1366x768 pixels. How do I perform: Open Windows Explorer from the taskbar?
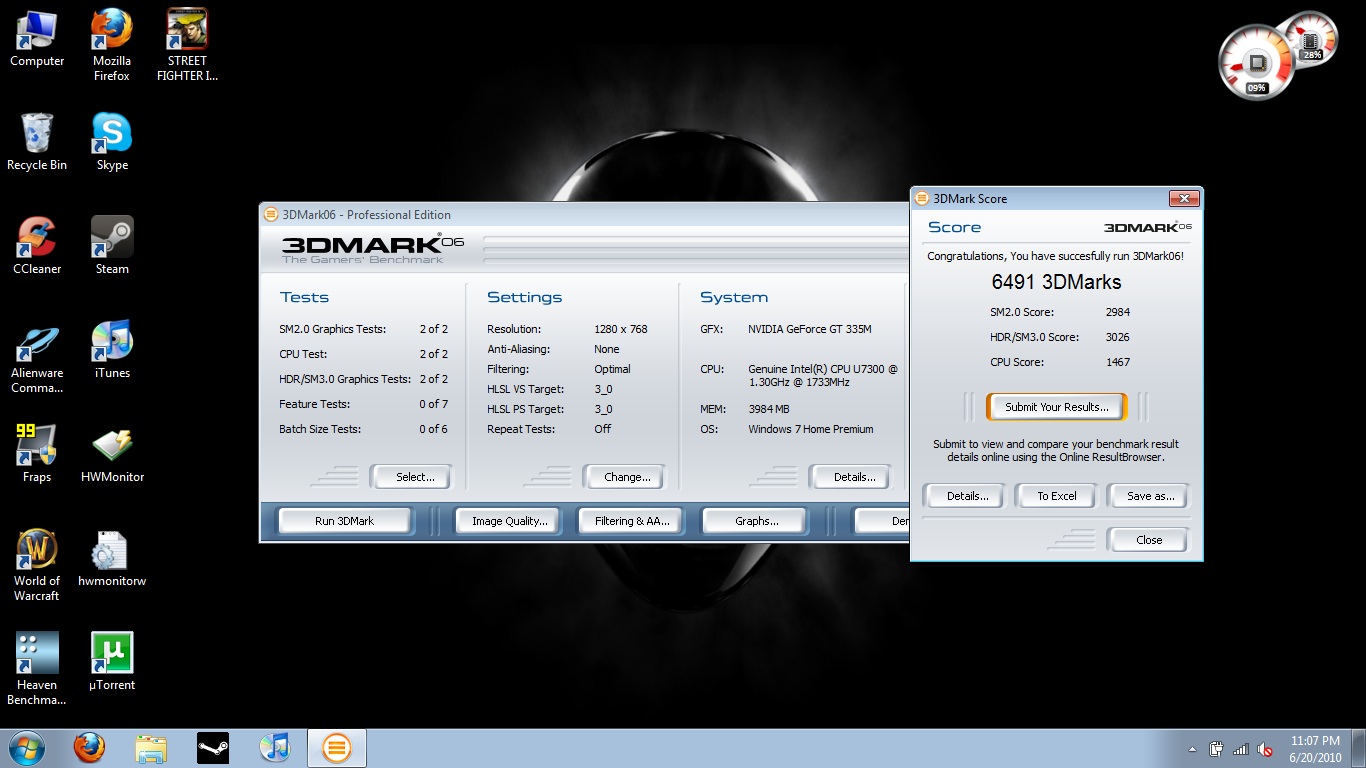coord(151,748)
